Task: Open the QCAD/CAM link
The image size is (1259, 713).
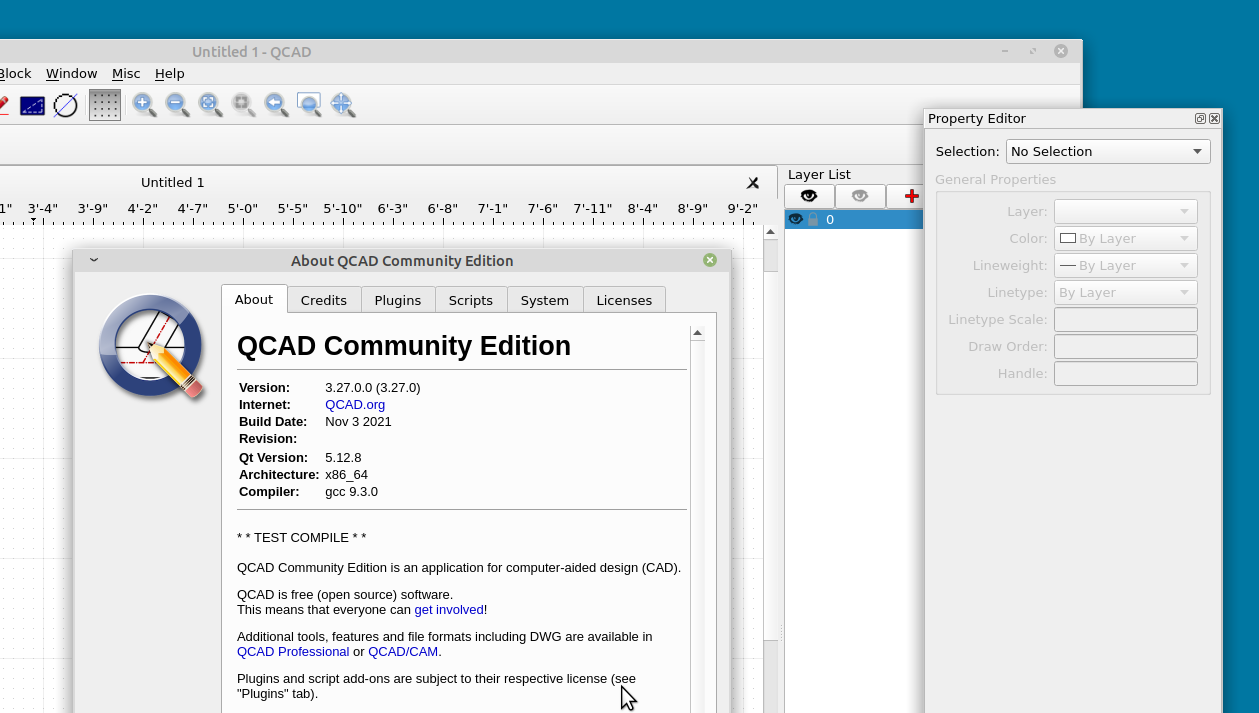Action: pyautogui.click(x=403, y=651)
